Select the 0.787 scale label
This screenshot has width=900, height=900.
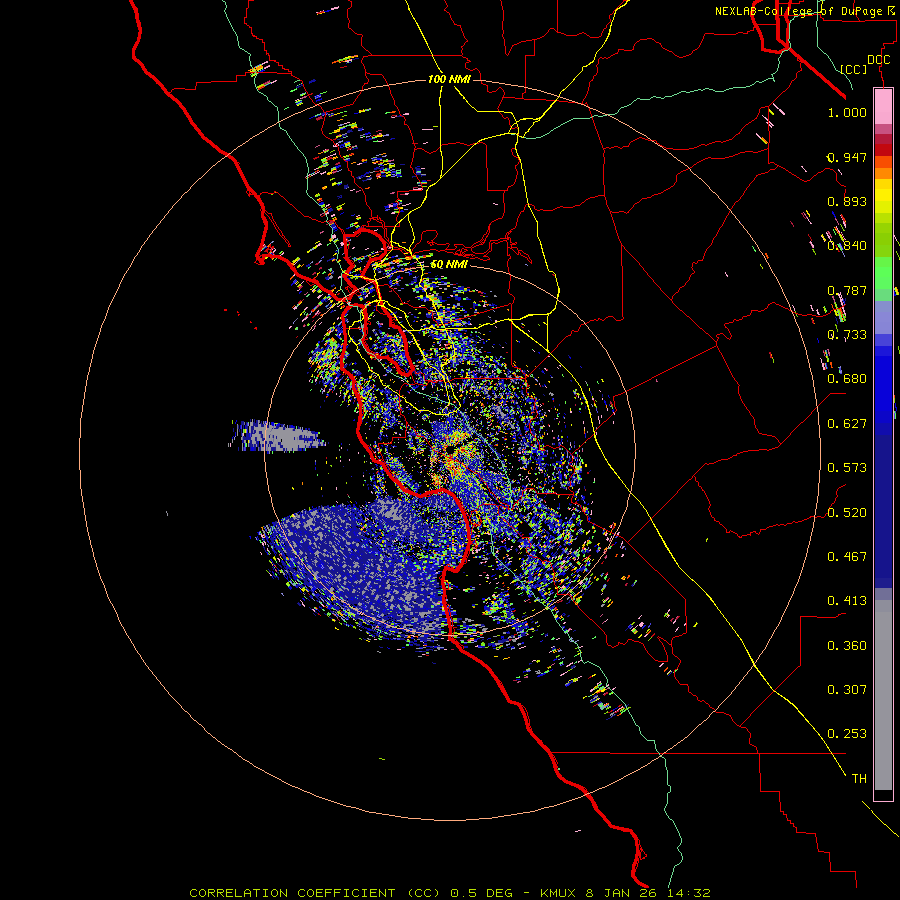(x=847, y=290)
